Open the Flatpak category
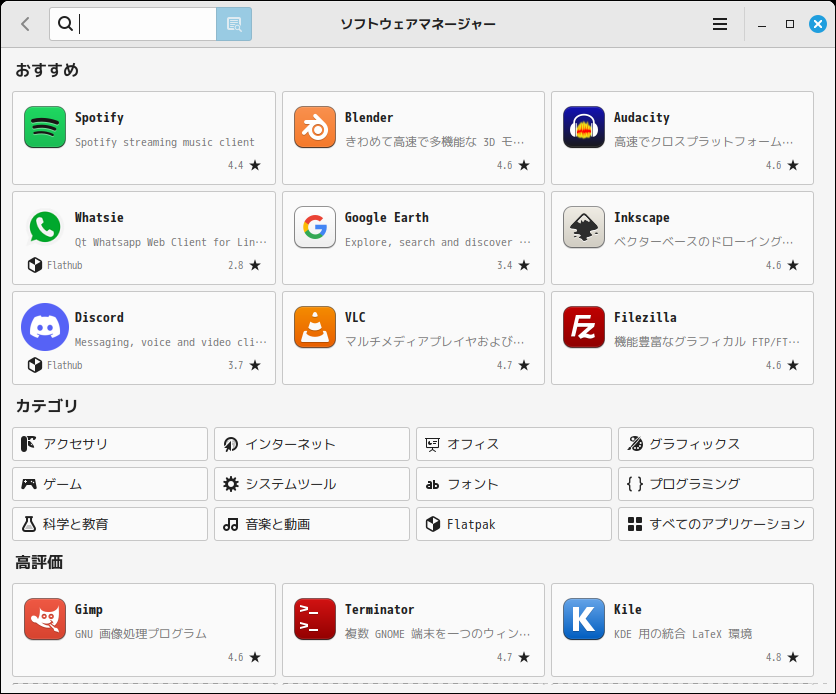Screen dimensions: 836x694 [514, 524]
